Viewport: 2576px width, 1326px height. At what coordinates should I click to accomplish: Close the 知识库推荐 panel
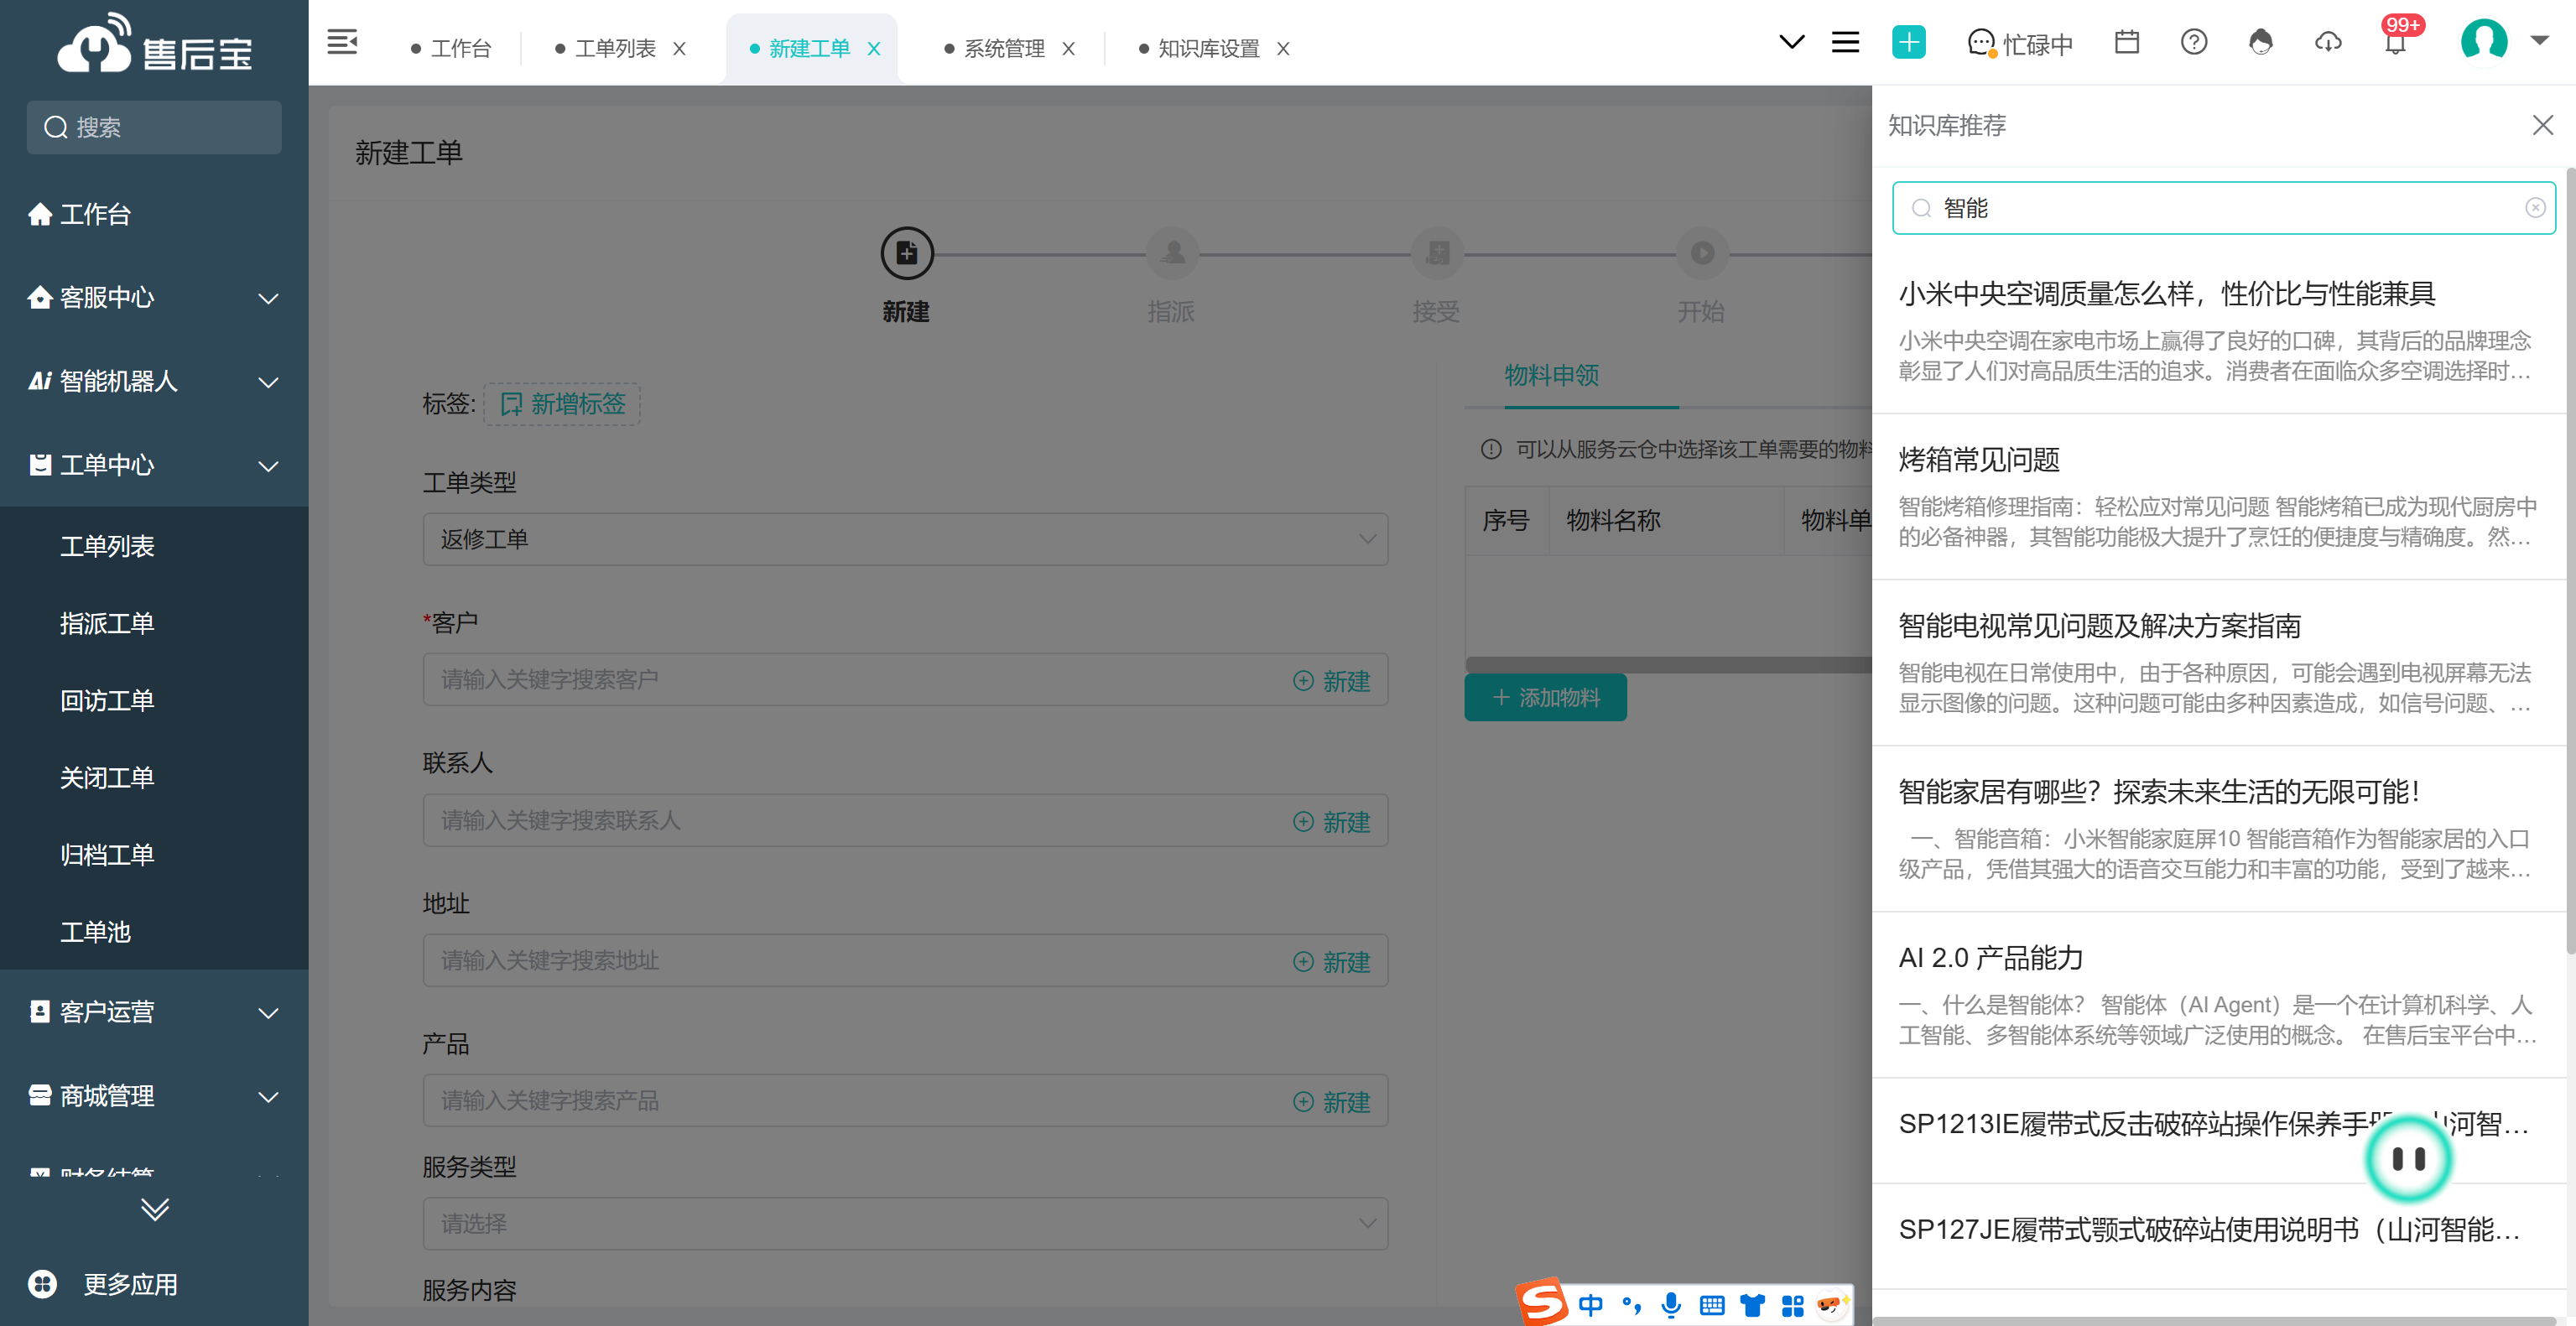coord(2542,125)
